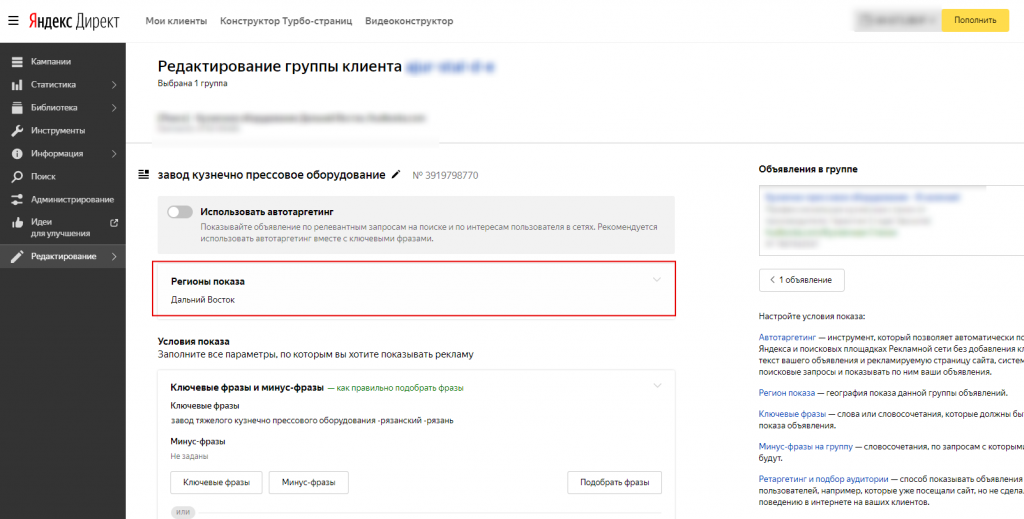
Task: Open the hamburger menu icon
Action: (13, 21)
